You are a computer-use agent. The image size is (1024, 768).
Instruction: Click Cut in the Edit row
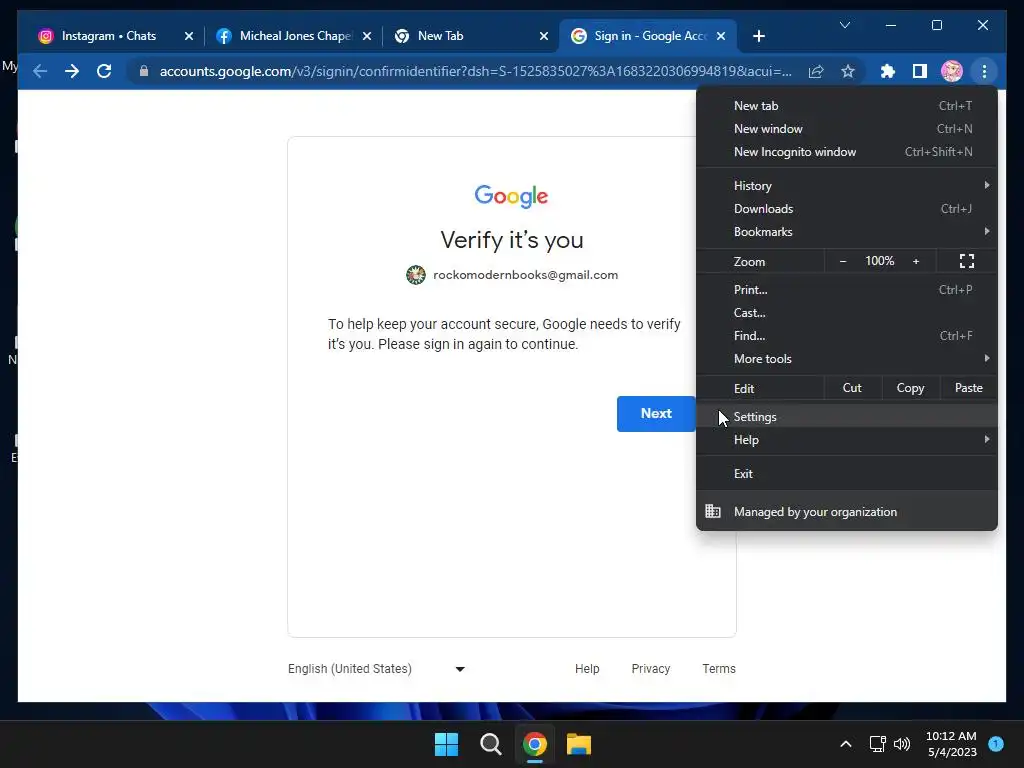pyautogui.click(x=852, y=388)
